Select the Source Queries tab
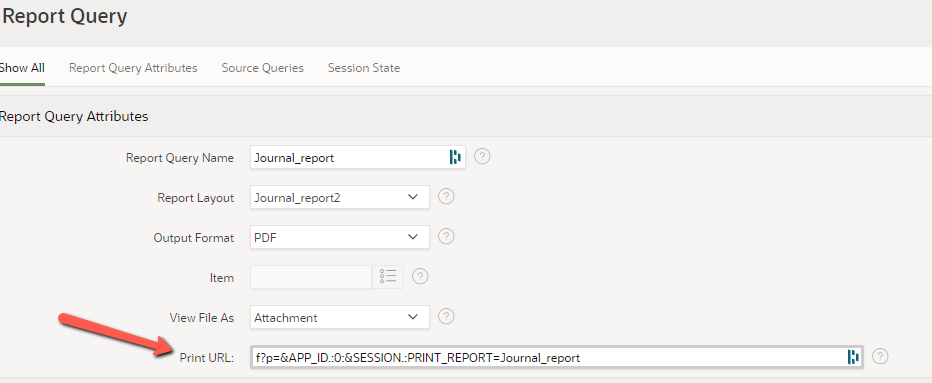The image size is (932, 383). coord(263,68)
